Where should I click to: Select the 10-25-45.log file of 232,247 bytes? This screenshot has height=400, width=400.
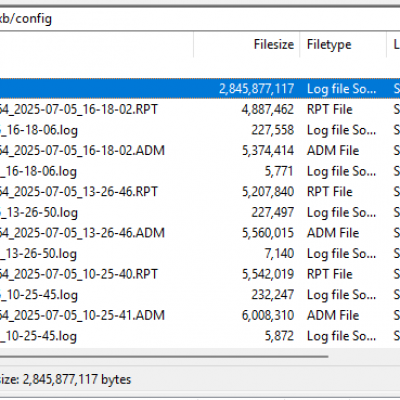pos(200,295)
